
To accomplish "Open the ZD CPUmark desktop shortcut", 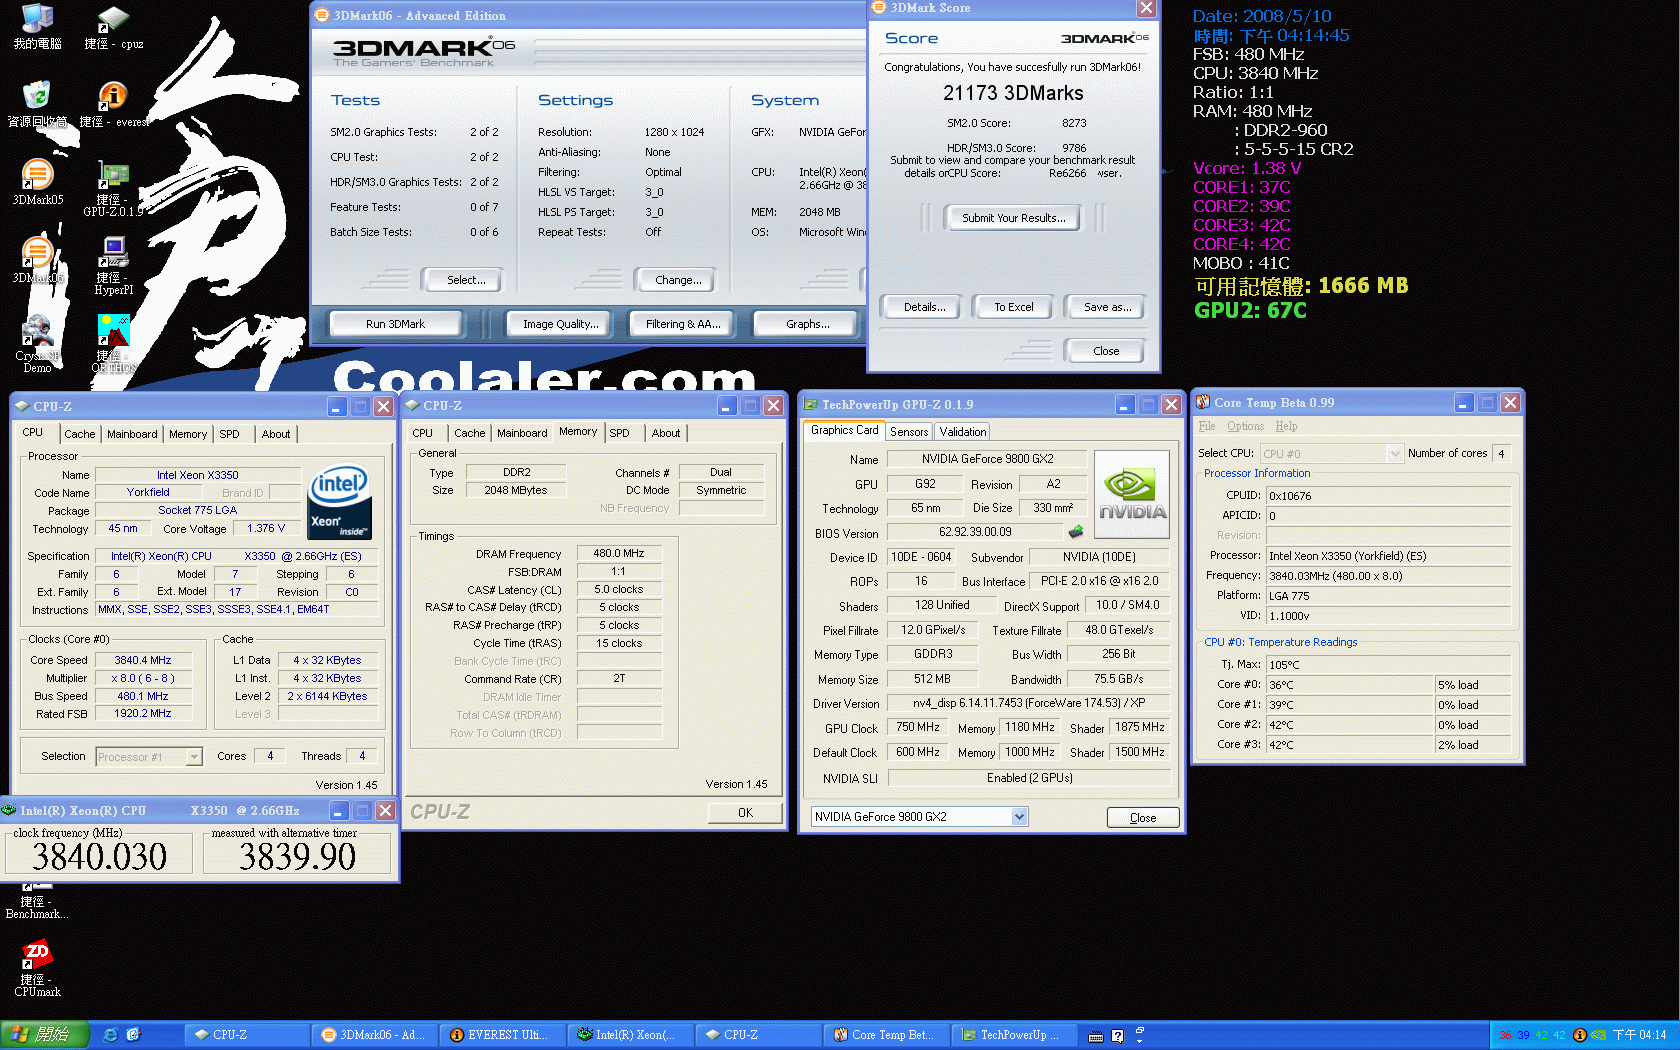I will click(37, 968).
